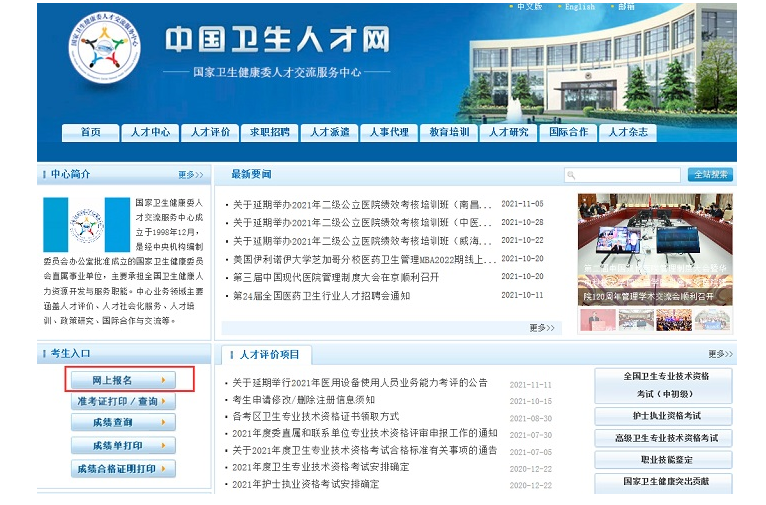Click 更多>> under the 最新要闻 list
Image resolution: width=766 pixels, height=505 pixels.
pyautogui.click(x=542, y=328)
